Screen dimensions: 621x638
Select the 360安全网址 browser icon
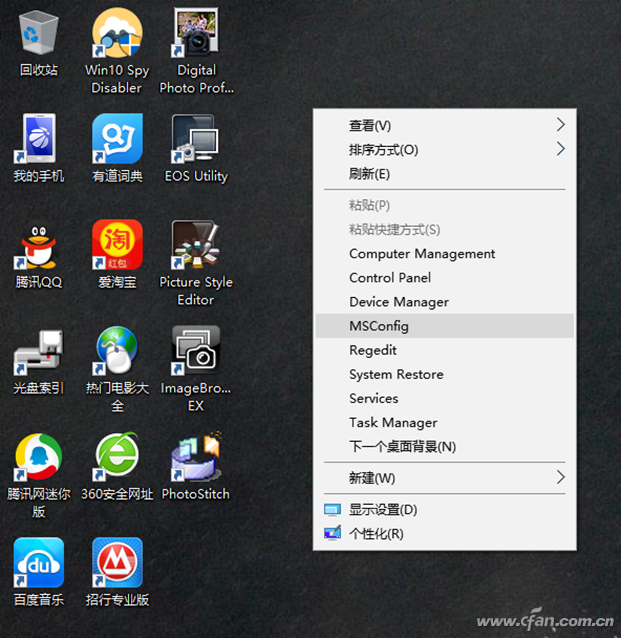click(x=117, y=457)
